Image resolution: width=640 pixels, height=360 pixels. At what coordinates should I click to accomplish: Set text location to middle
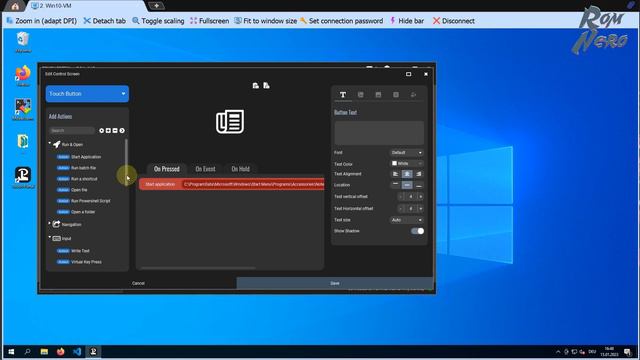(407, 185)
